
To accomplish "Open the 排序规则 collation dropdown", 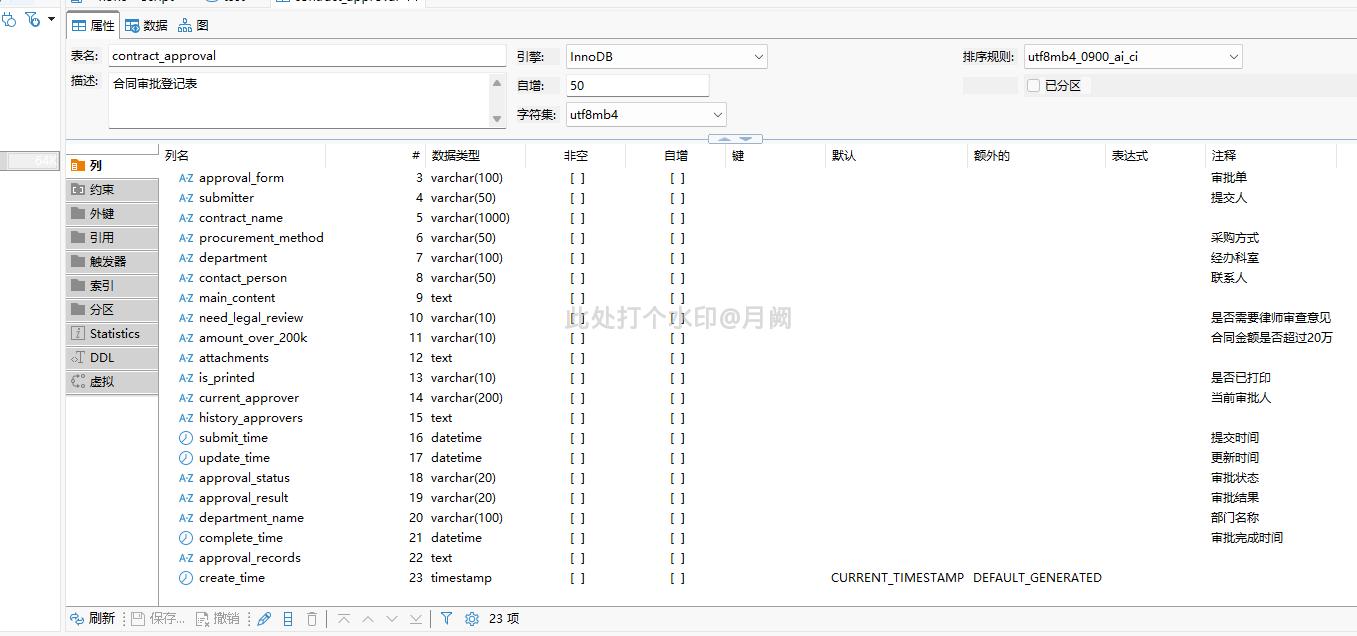I will tap(1233, 57).
